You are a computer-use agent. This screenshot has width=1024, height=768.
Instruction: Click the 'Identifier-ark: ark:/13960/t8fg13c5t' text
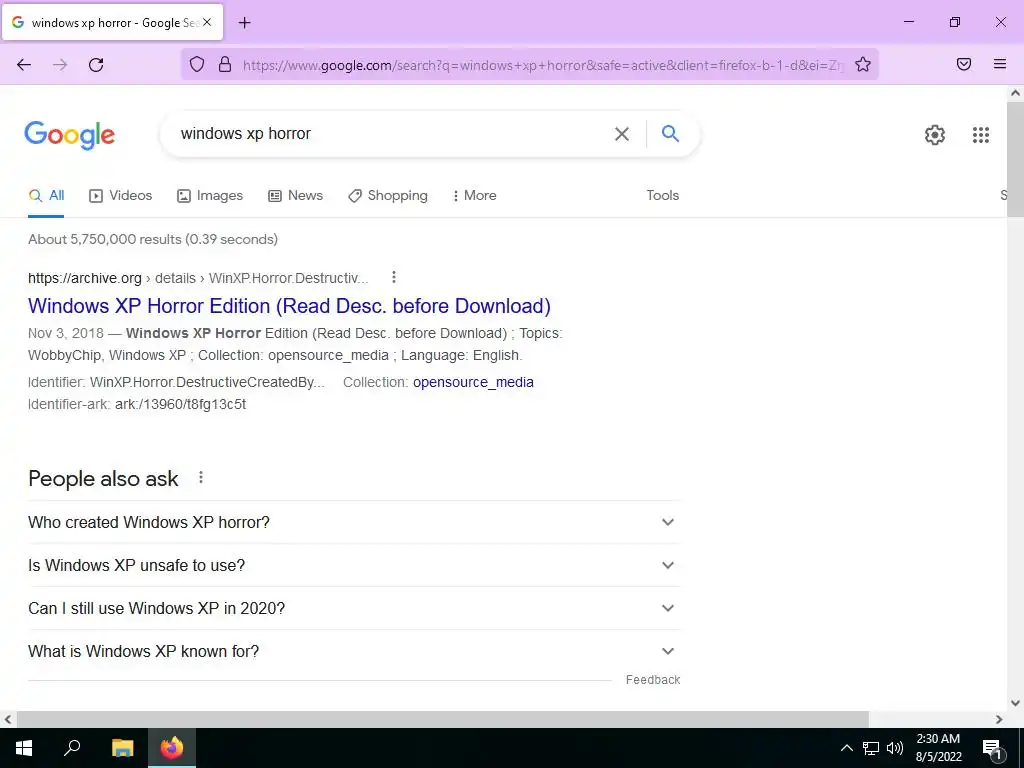click(137, 404)
